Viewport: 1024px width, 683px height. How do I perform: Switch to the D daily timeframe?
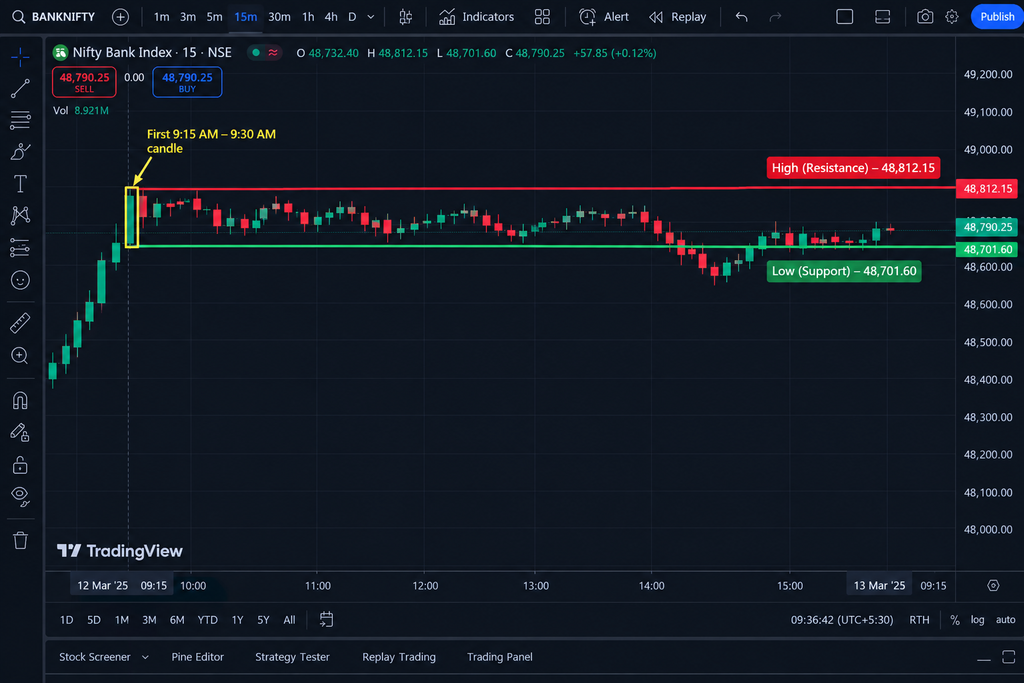click(352, 17)
